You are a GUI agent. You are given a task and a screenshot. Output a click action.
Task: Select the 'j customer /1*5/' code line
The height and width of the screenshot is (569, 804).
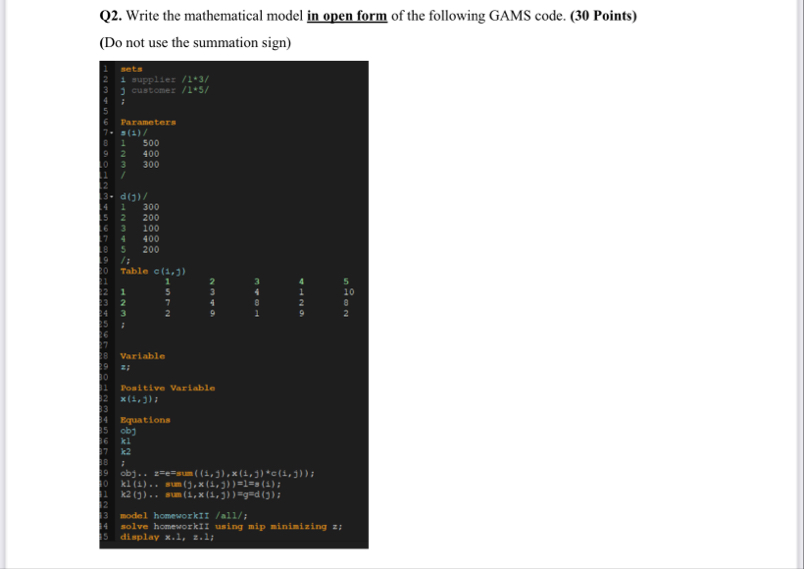[165, 90]
